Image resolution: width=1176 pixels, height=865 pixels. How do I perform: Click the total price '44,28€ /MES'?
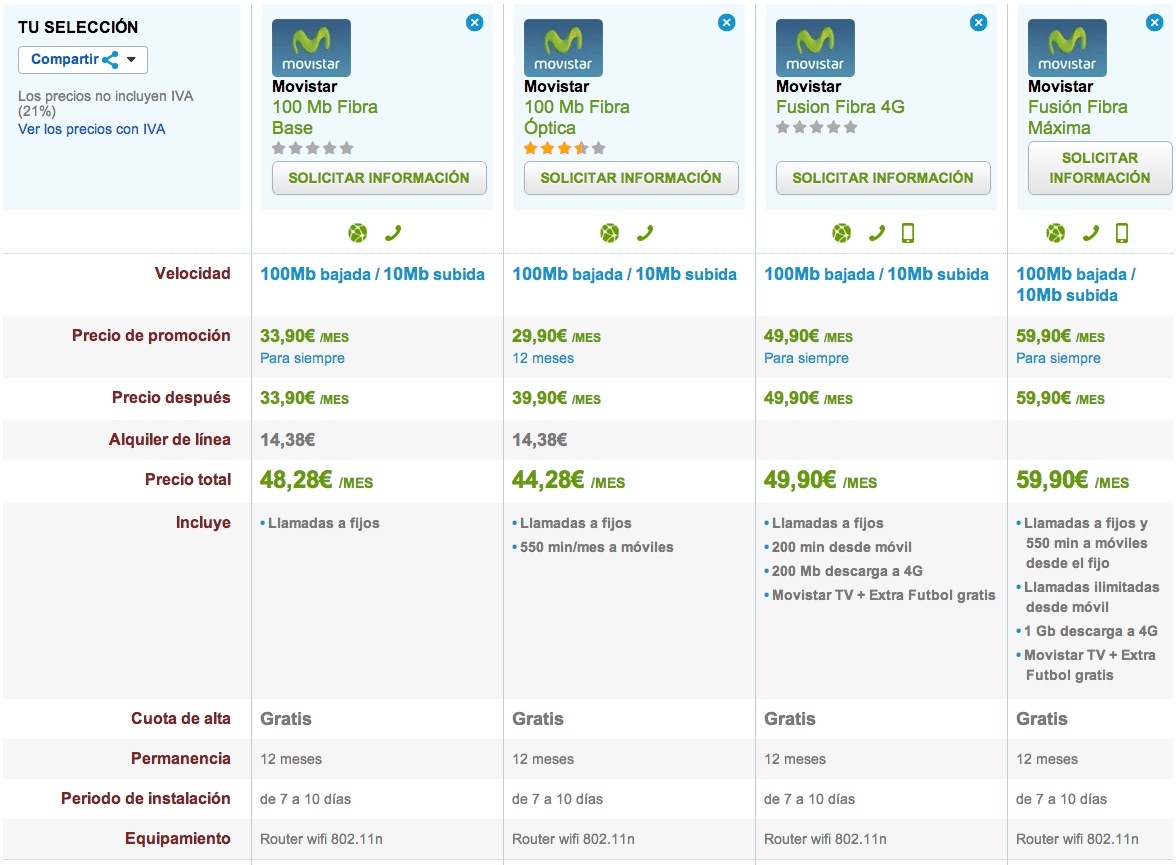coord(568,480)
